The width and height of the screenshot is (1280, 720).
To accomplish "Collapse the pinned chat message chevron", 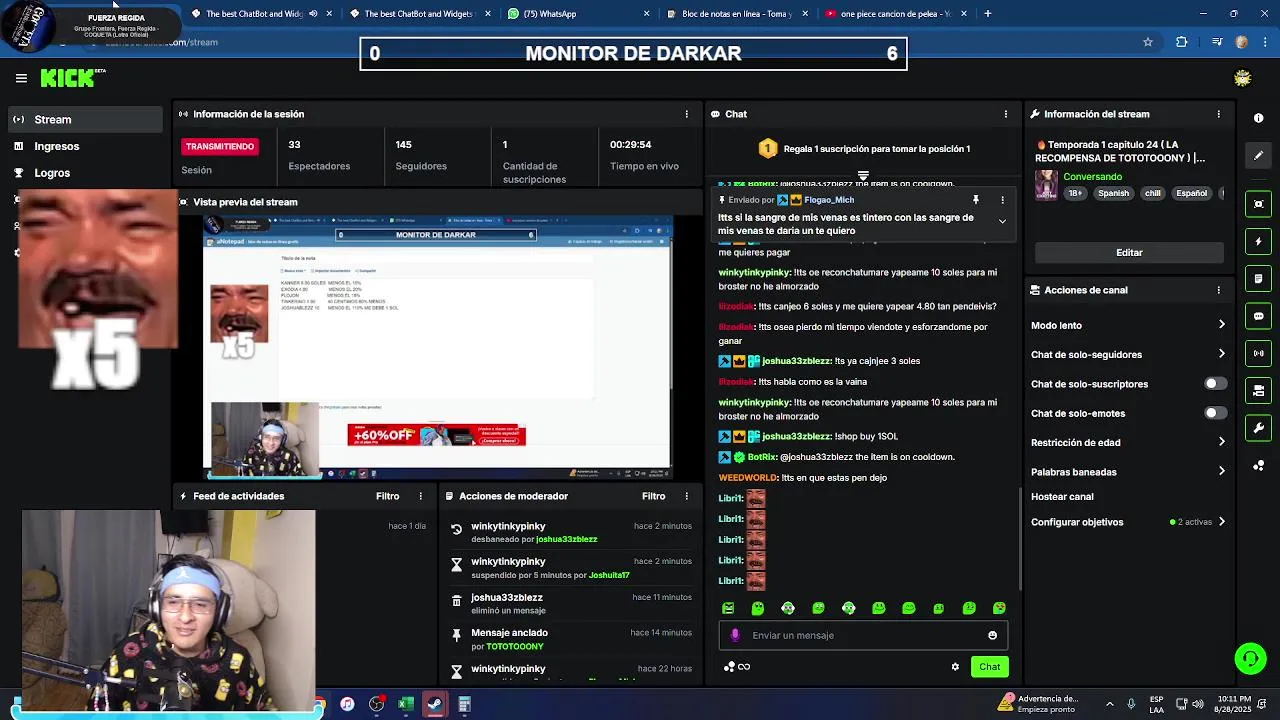I will (x=1002, y=222).
